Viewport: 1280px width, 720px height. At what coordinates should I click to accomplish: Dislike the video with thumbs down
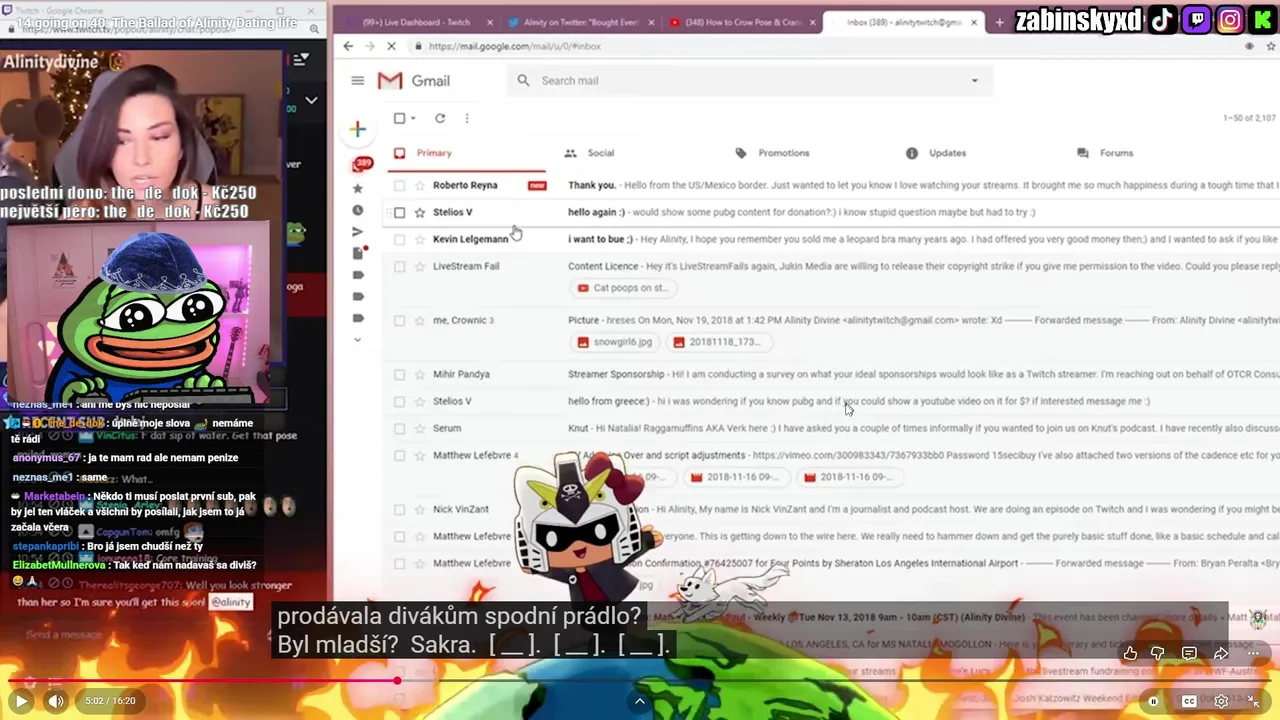coord(1158,653)
